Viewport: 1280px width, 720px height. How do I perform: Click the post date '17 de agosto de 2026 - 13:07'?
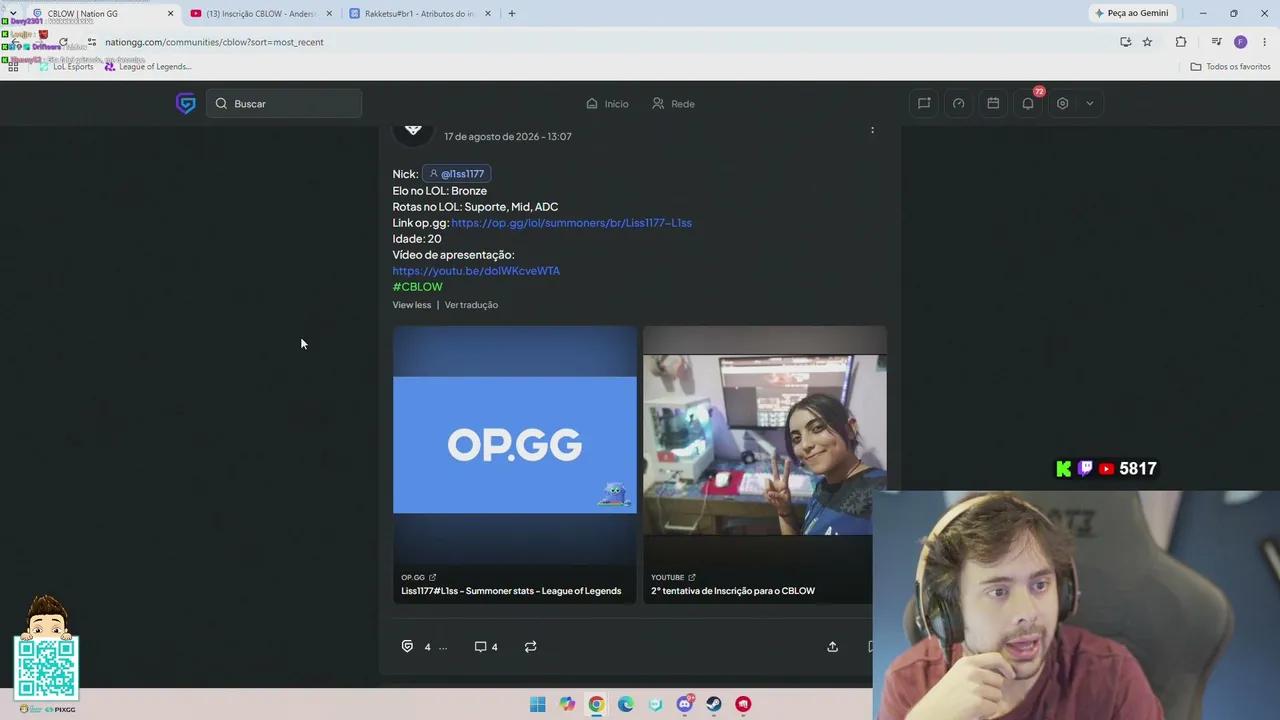tap(508, 137)
